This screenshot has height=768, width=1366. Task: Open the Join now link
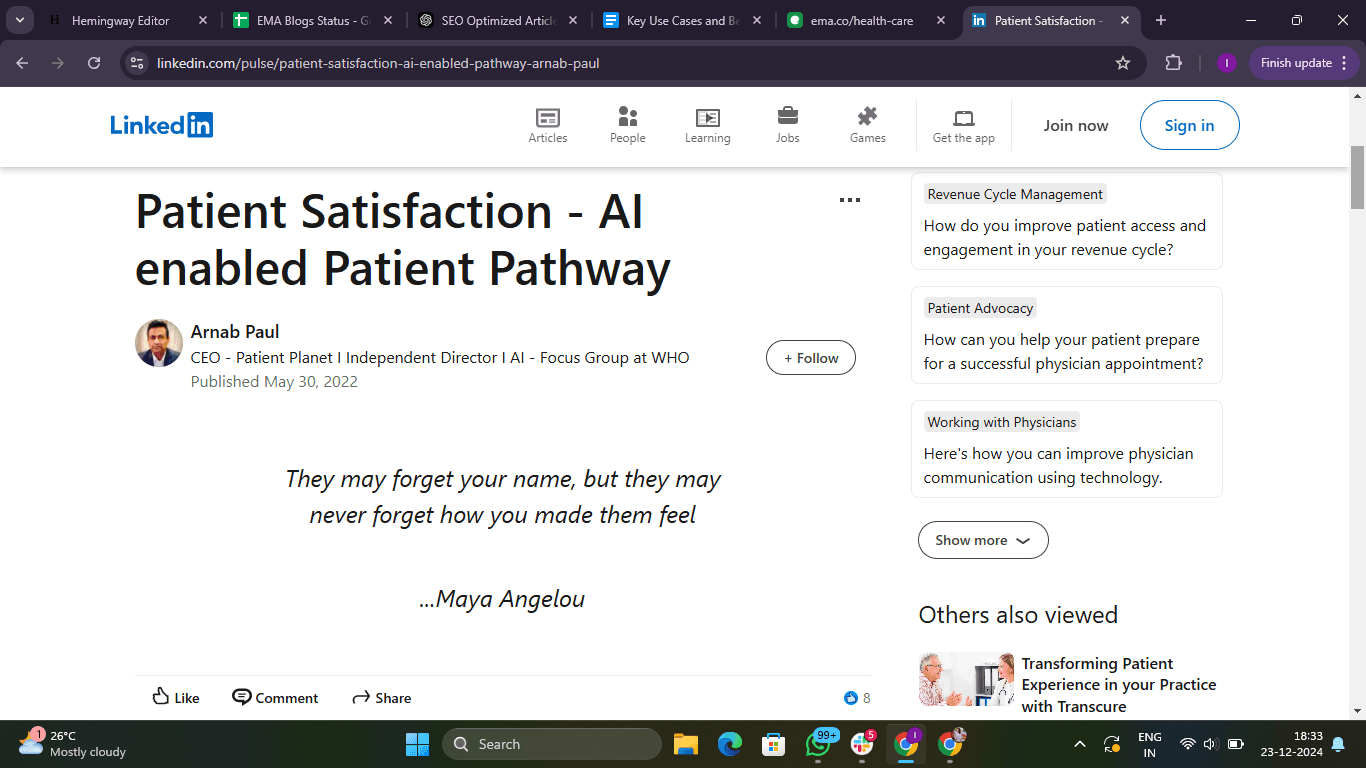point(1076,125)
